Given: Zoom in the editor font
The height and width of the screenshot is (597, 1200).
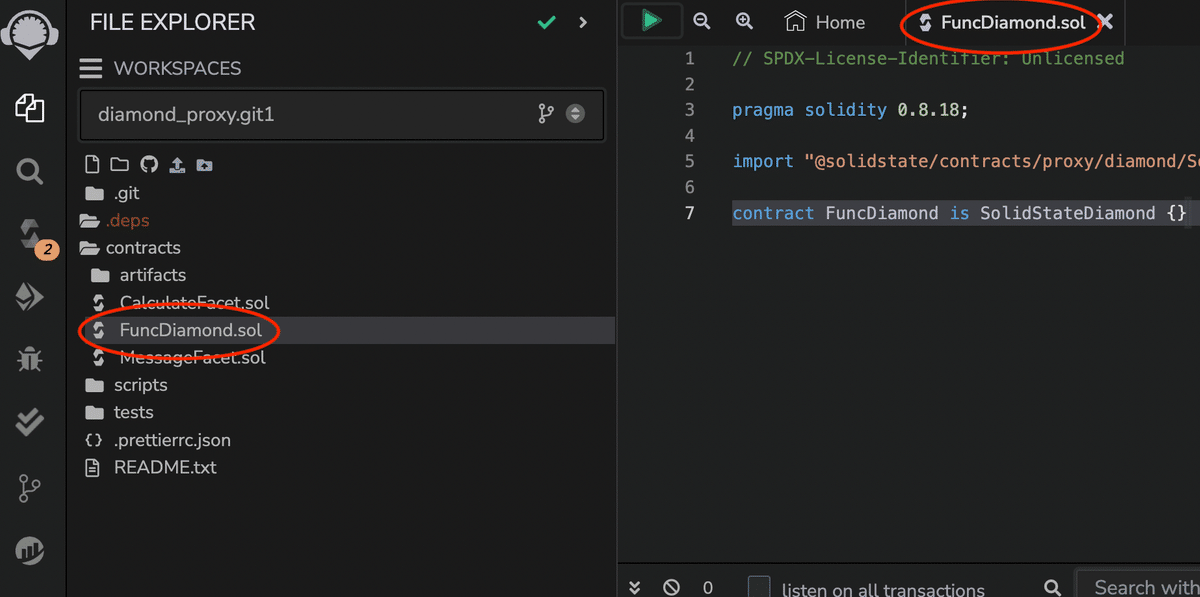Looking at the screenshot, I should (x=744, y=21).
